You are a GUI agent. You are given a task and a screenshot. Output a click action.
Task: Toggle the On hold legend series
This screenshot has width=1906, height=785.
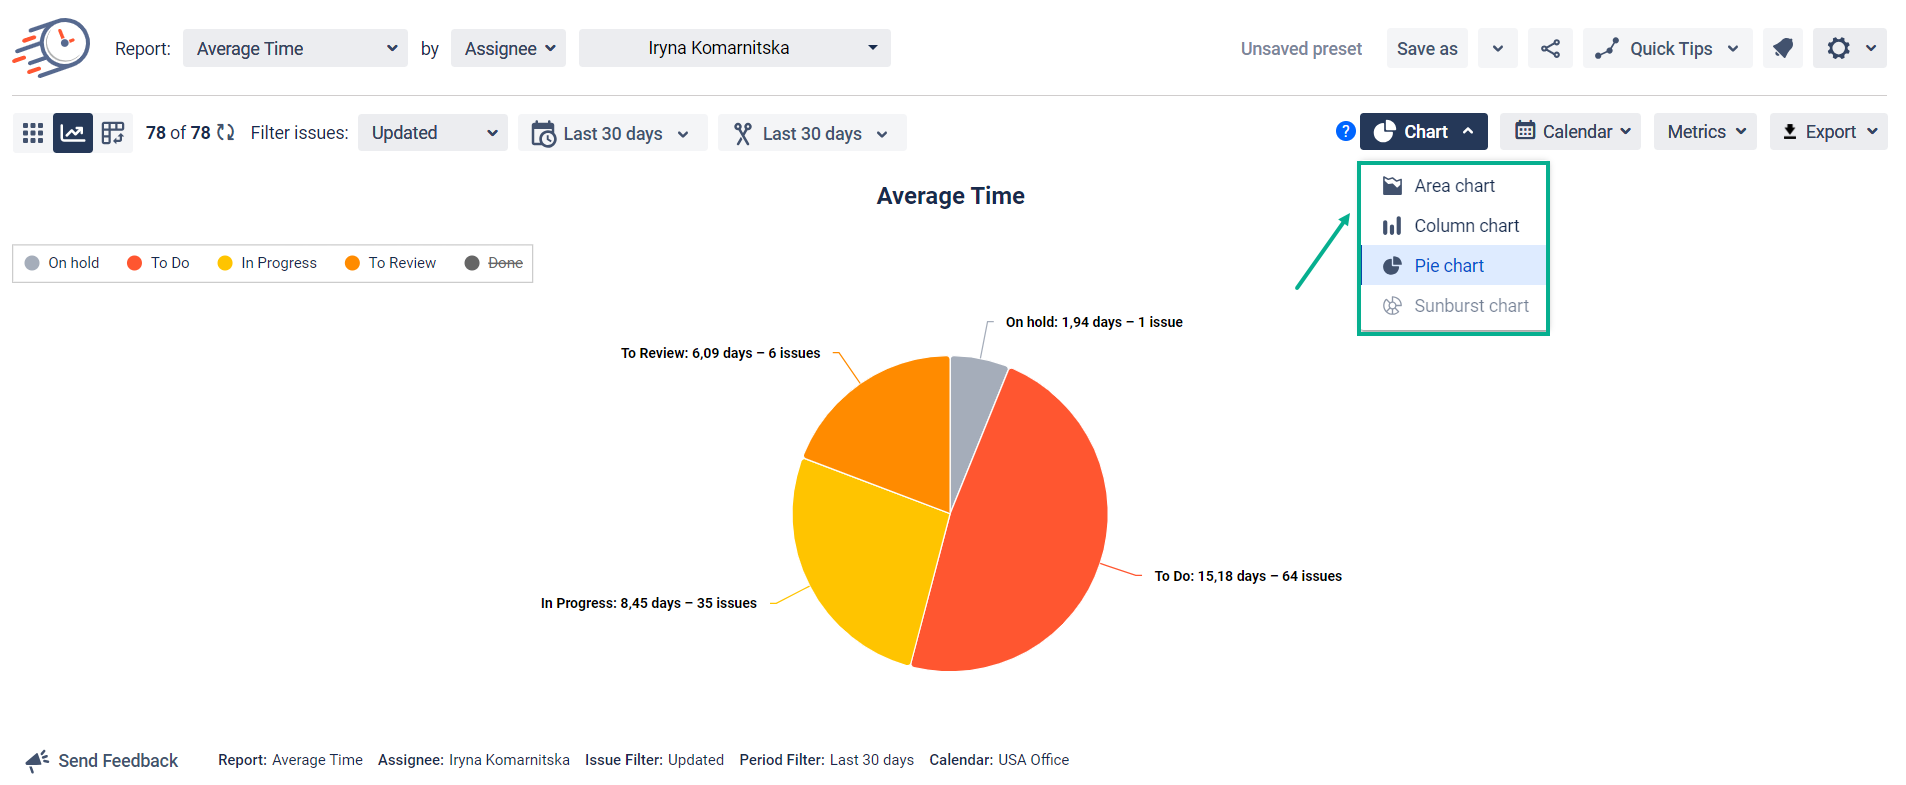pyautogui.click(x=62, y=263)
